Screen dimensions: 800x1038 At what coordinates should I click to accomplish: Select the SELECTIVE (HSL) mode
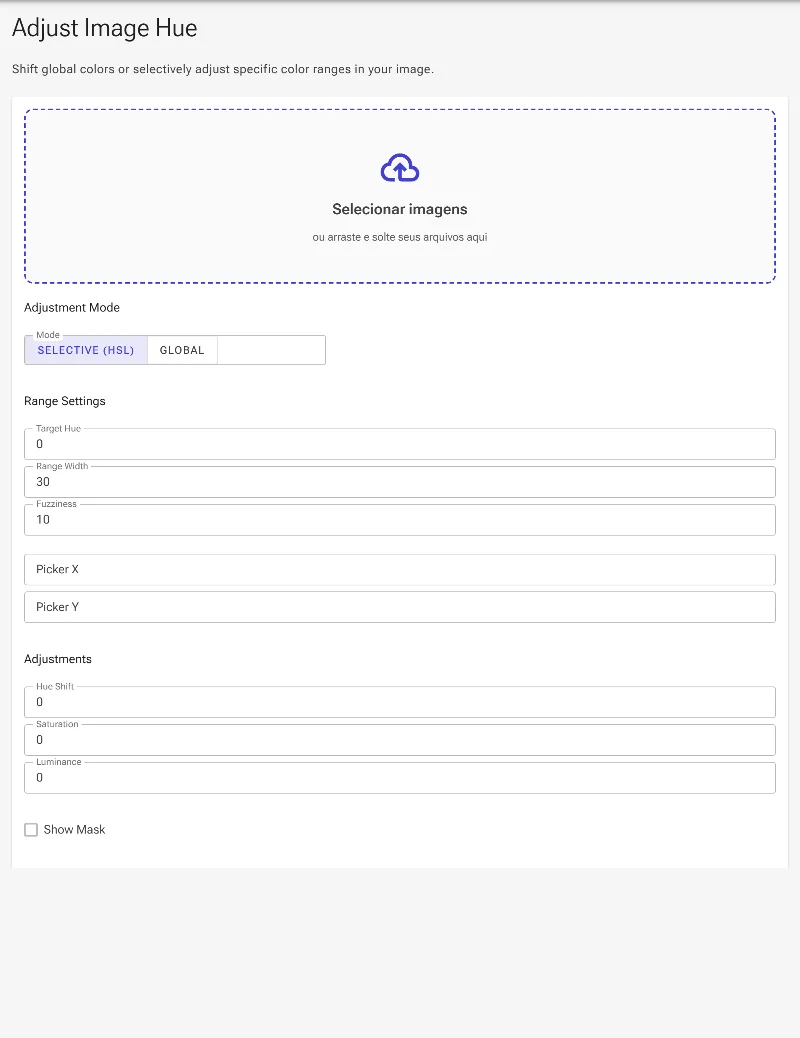coord(86,350)
